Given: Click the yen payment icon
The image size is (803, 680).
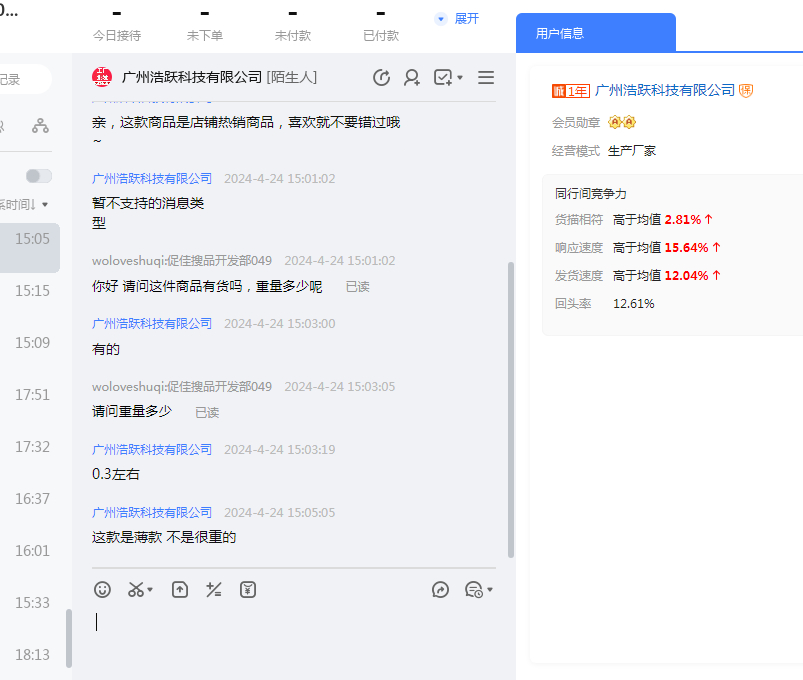Looking at the screenshot, I should click(x=248, y=590).
